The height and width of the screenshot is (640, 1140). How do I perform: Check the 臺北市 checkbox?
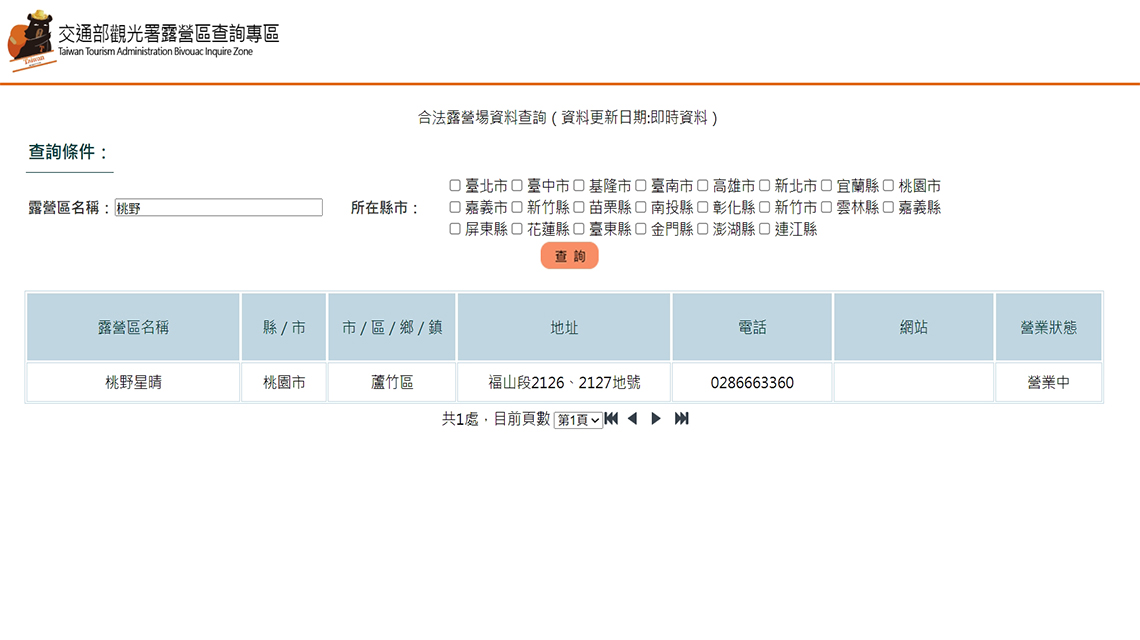click(x=455, y=186)
